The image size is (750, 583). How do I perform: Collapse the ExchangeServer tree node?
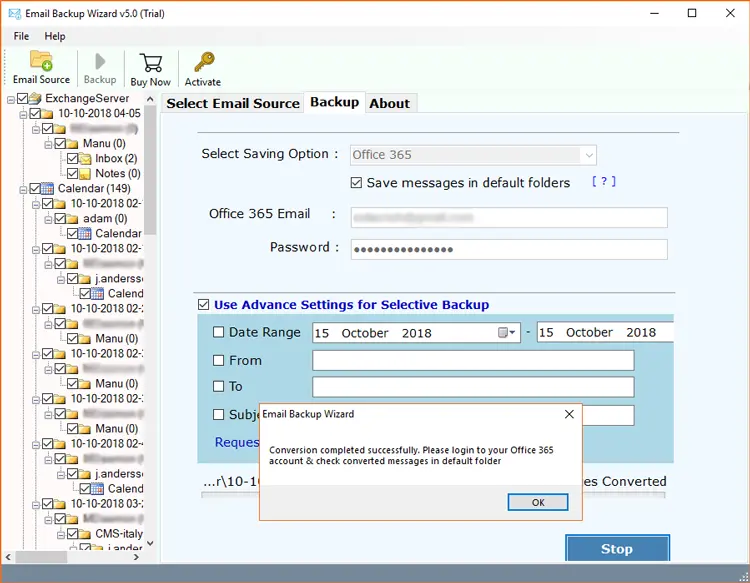(10, 98)
